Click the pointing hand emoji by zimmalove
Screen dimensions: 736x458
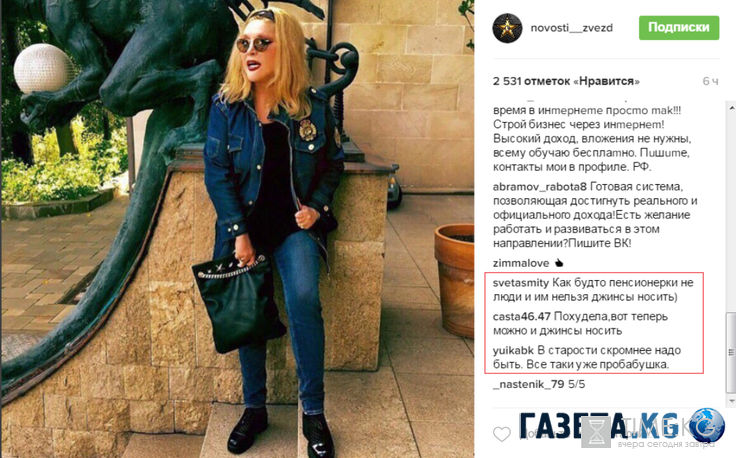point(559,263)
